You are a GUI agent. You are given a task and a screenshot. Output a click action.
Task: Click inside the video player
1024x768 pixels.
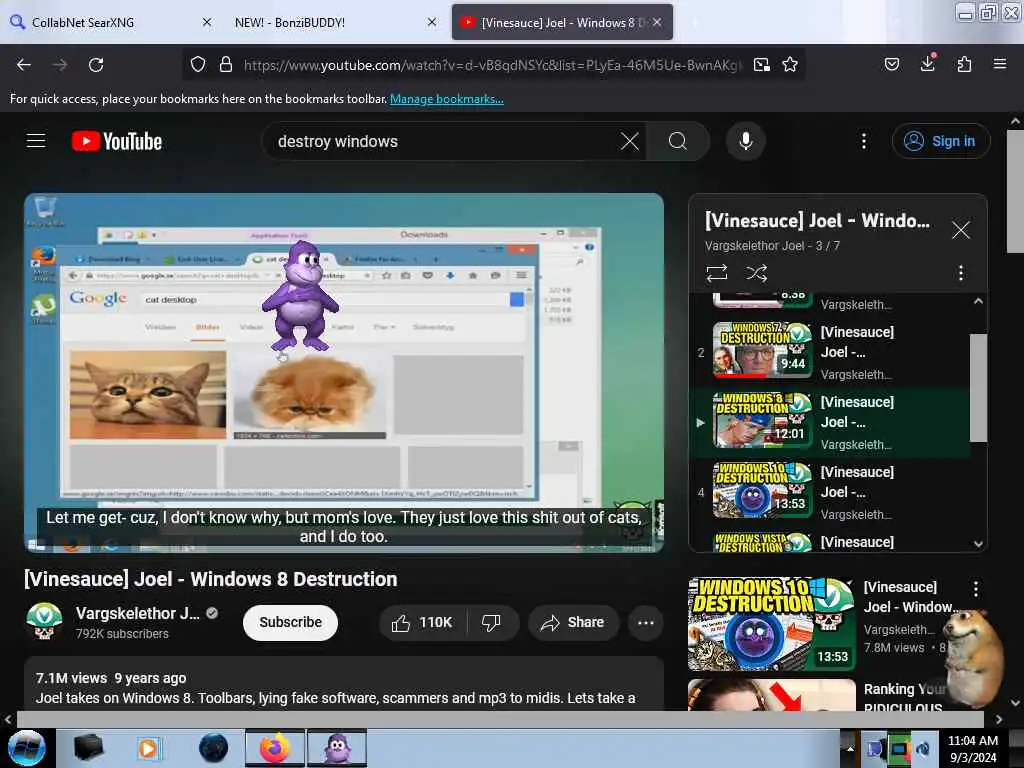click(344, 372)
